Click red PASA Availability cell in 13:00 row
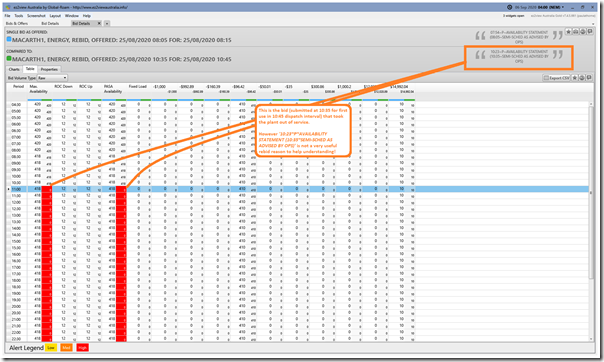The width and height of the screenshot is (604, 362). click(121, 215)
